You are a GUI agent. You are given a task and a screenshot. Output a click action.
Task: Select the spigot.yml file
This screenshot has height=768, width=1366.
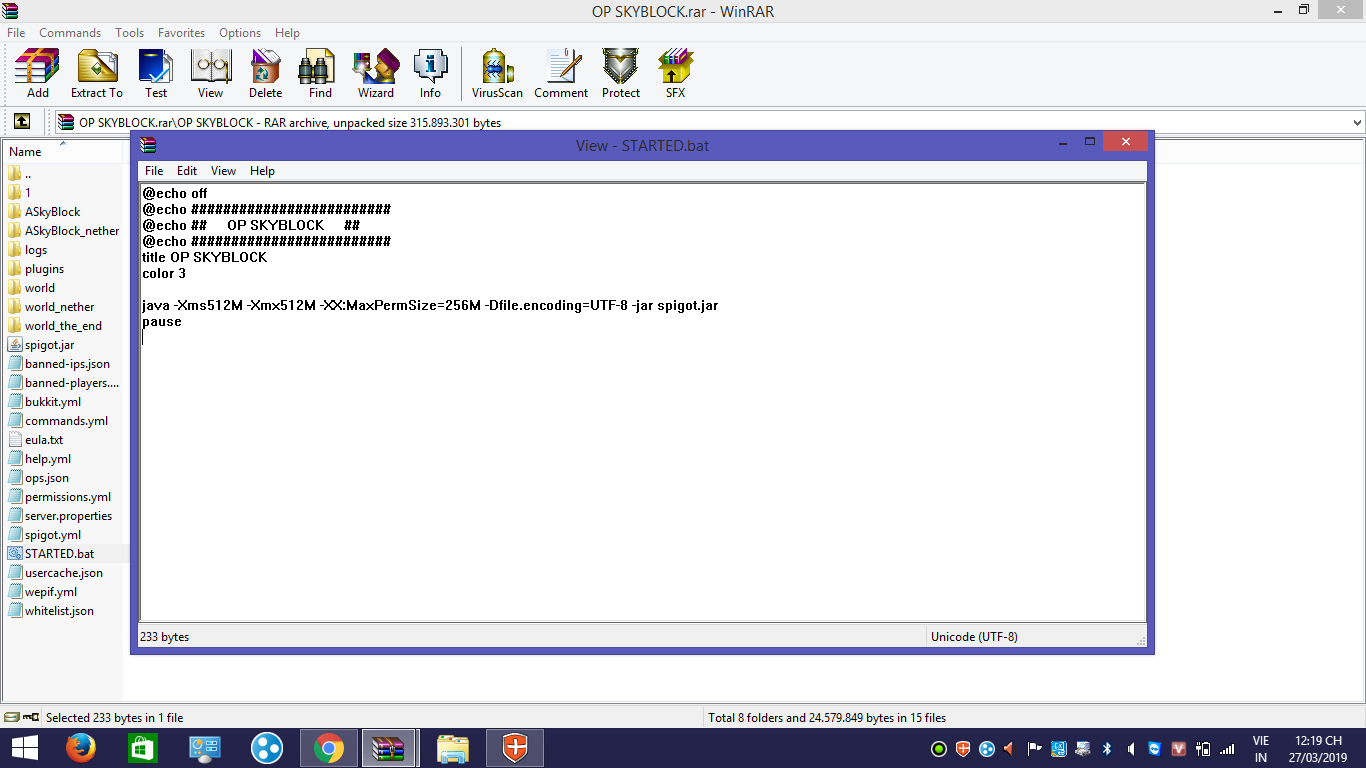tap(45, 535)
